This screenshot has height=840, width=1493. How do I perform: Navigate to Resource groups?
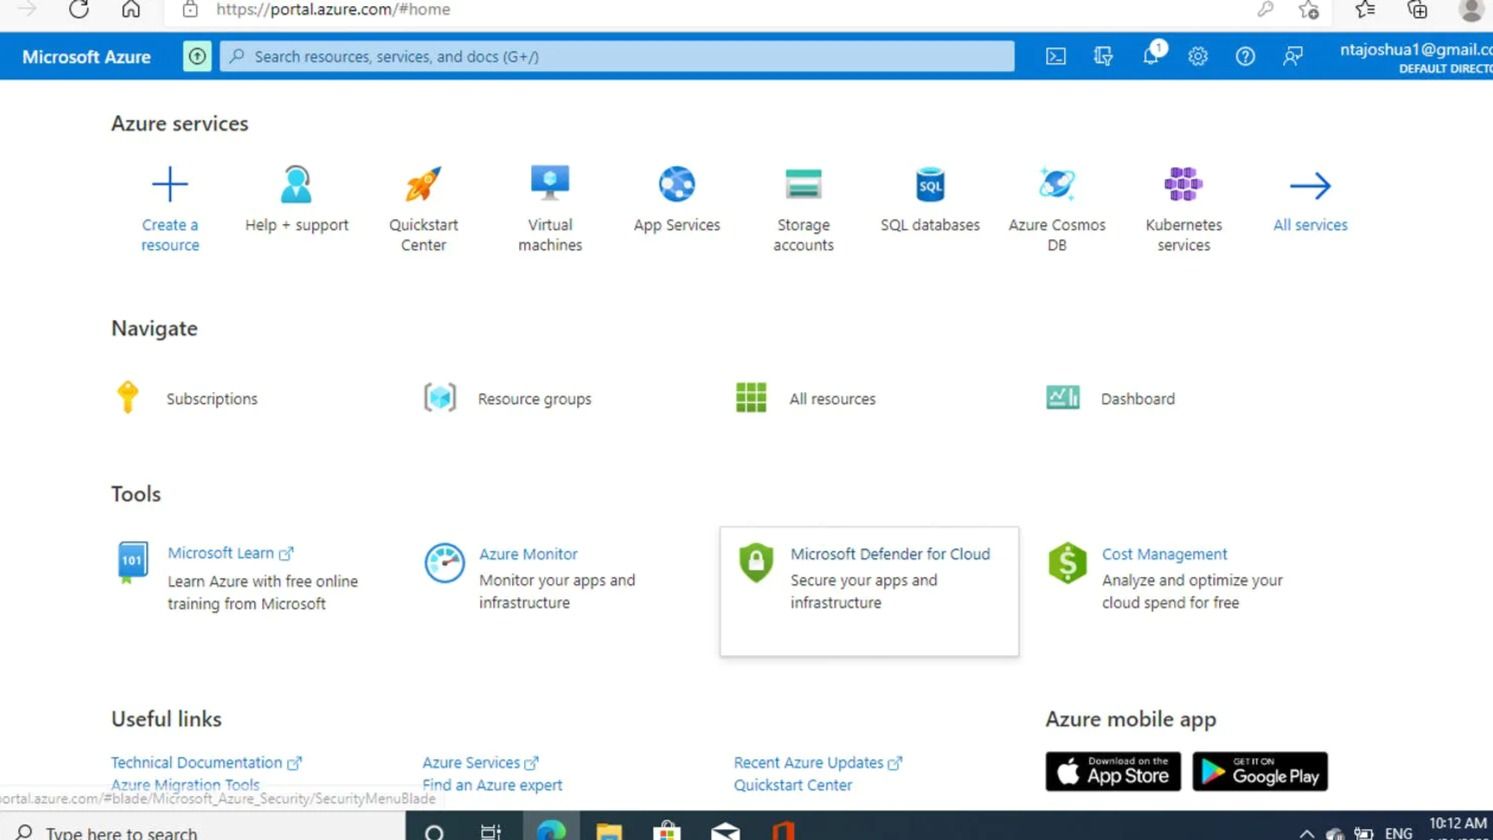click(x=534, y=399)
